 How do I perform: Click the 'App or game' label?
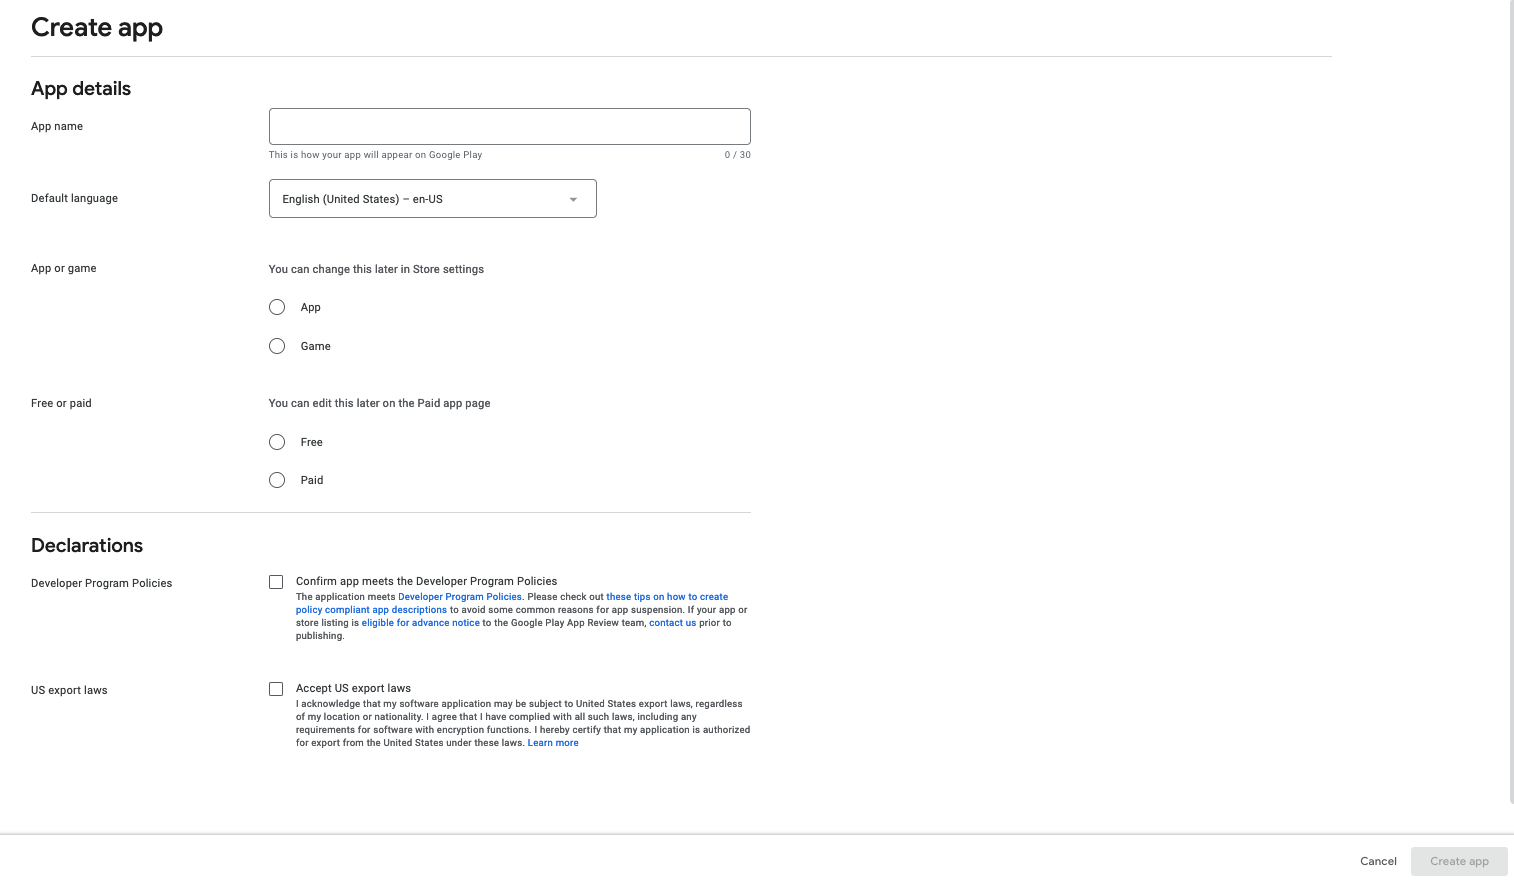tap(64, 268)
